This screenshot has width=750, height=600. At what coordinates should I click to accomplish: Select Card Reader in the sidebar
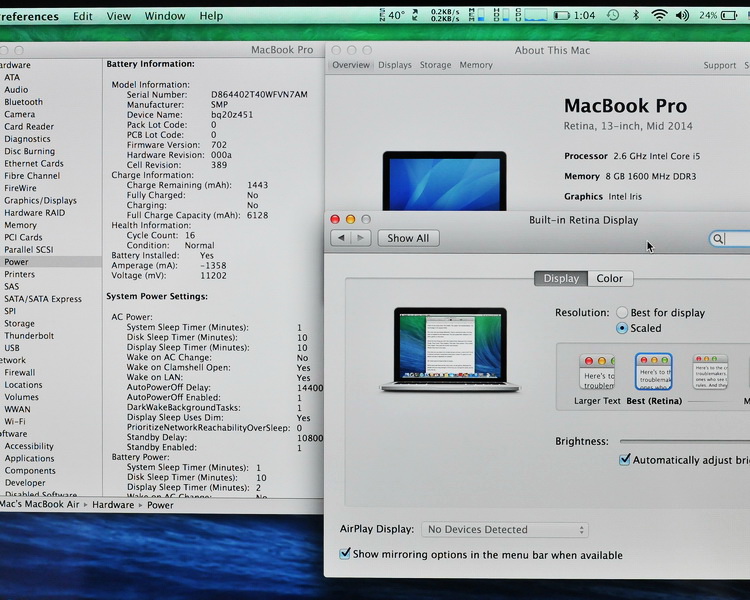29,127
